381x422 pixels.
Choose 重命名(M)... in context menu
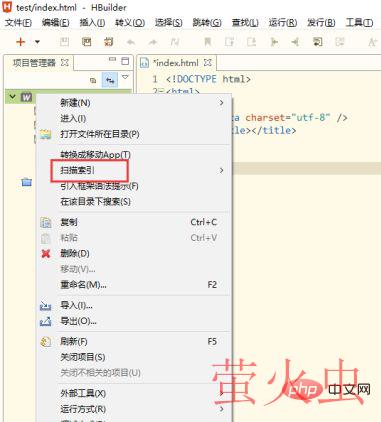coord(134,285)
